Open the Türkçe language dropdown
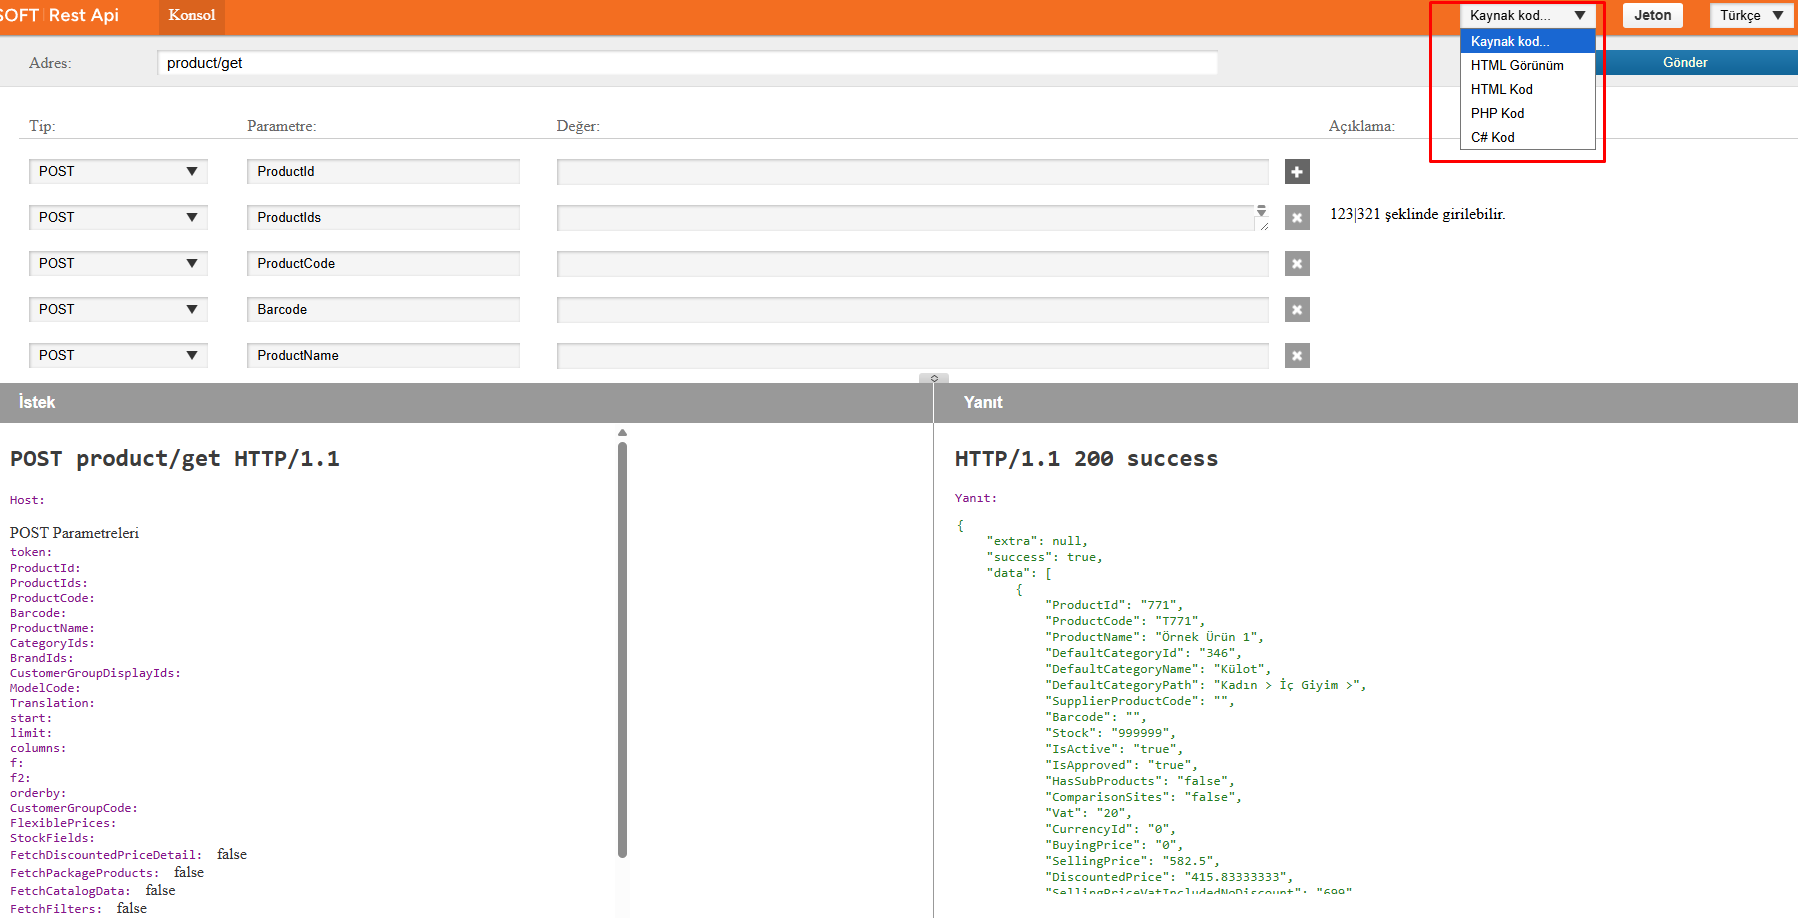Screen dimensions: 1798x918 (1750, 15)
